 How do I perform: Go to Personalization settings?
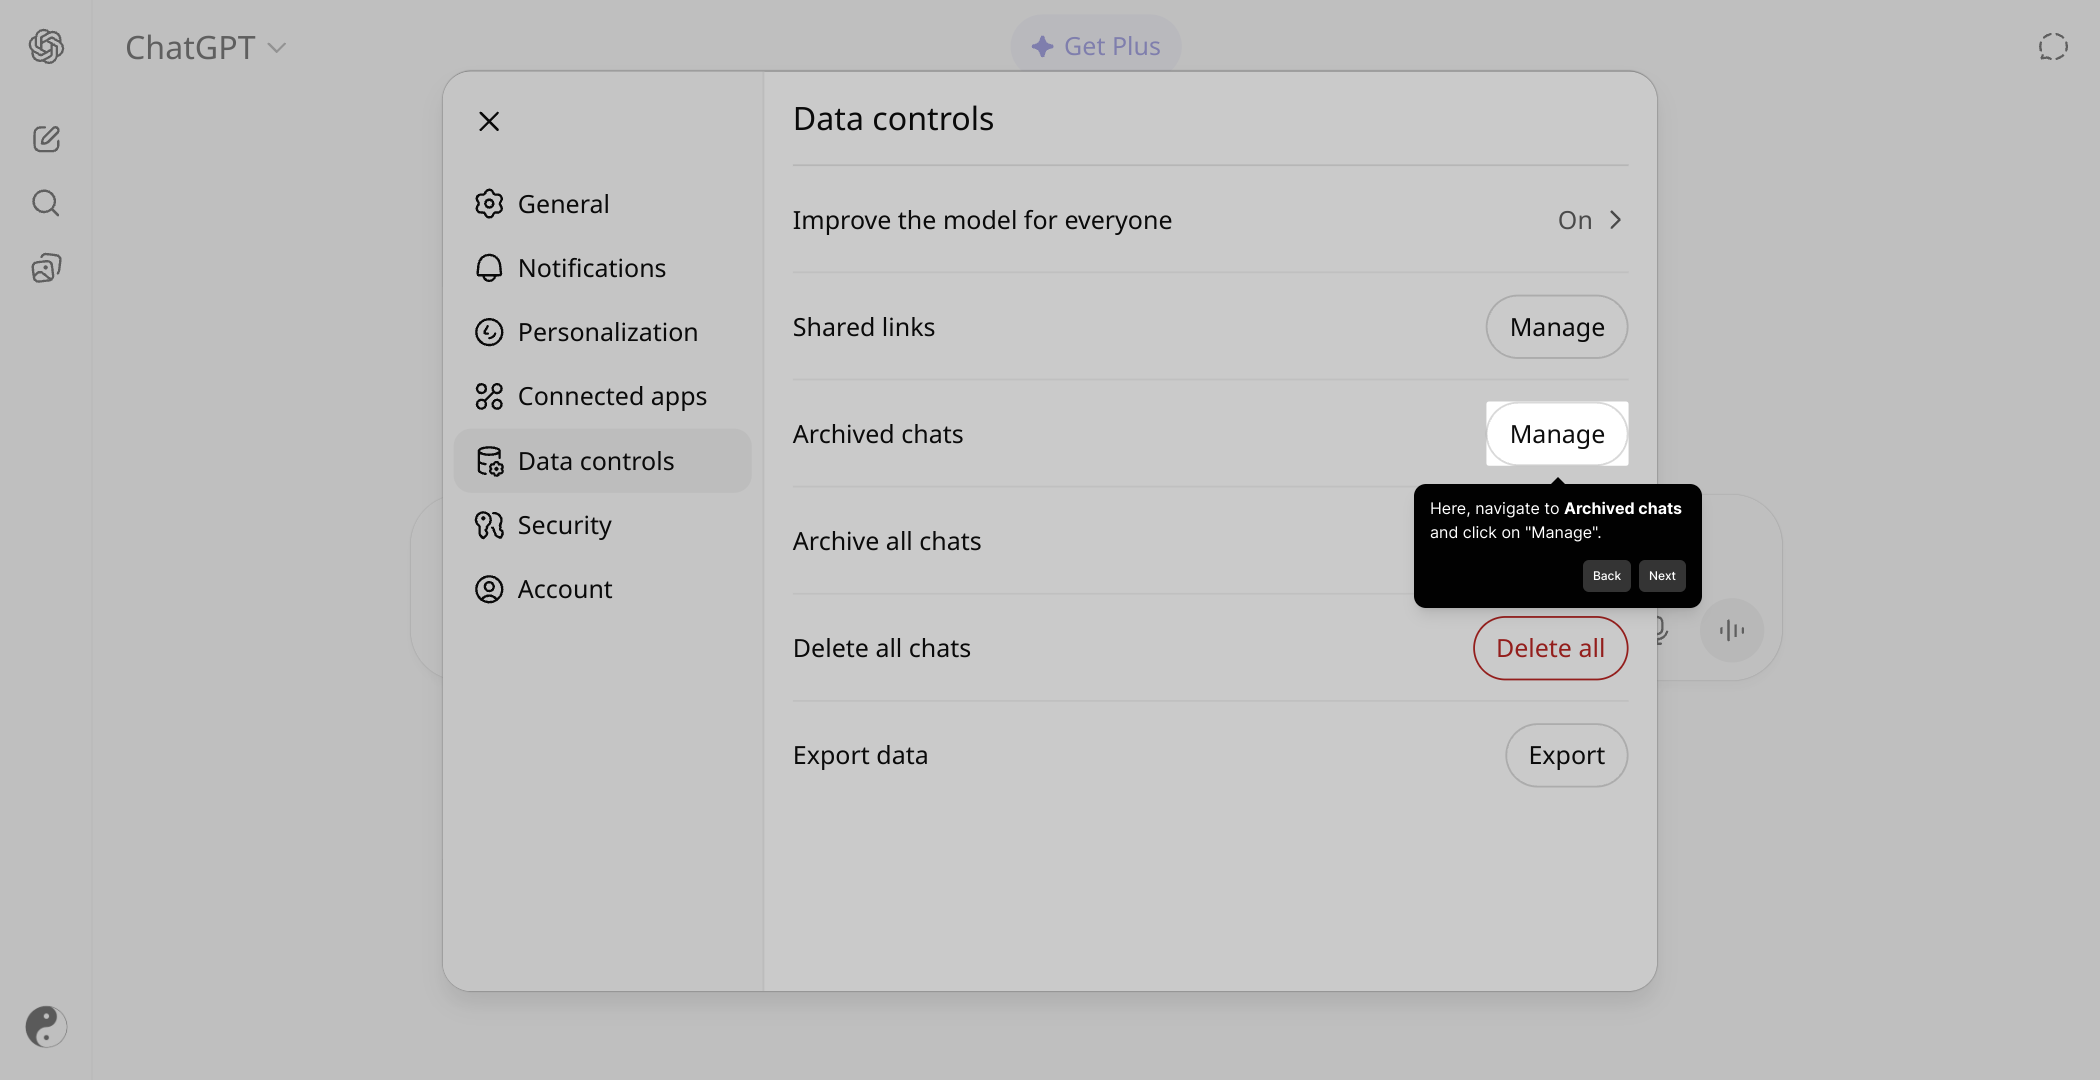click(602, 332)
